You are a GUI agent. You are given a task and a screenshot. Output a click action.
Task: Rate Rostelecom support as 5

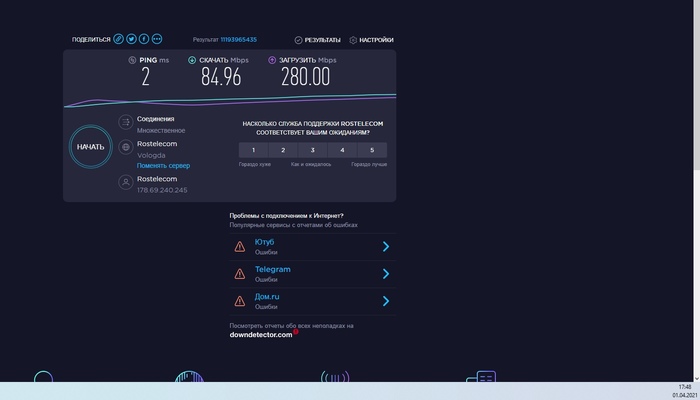click(x=372, y=150)
